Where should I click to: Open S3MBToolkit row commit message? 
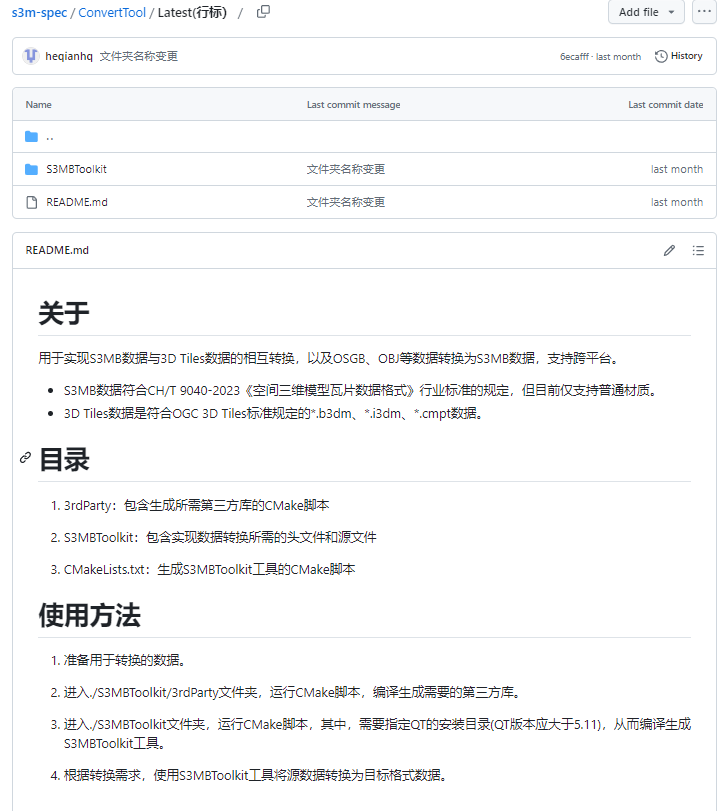coord(346,169)
